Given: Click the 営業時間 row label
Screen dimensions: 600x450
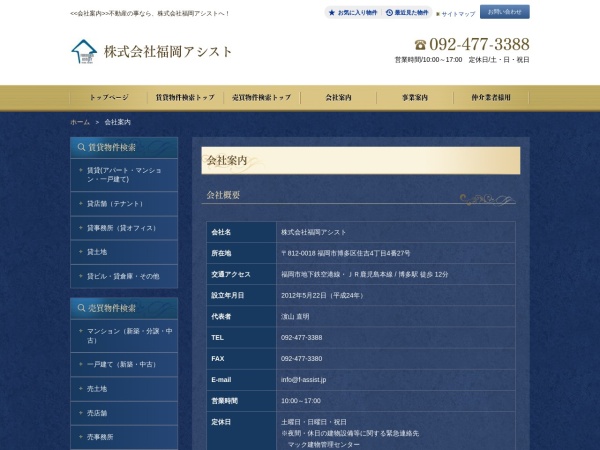Looking at the screenshot, I should click(x=224, y=401).
